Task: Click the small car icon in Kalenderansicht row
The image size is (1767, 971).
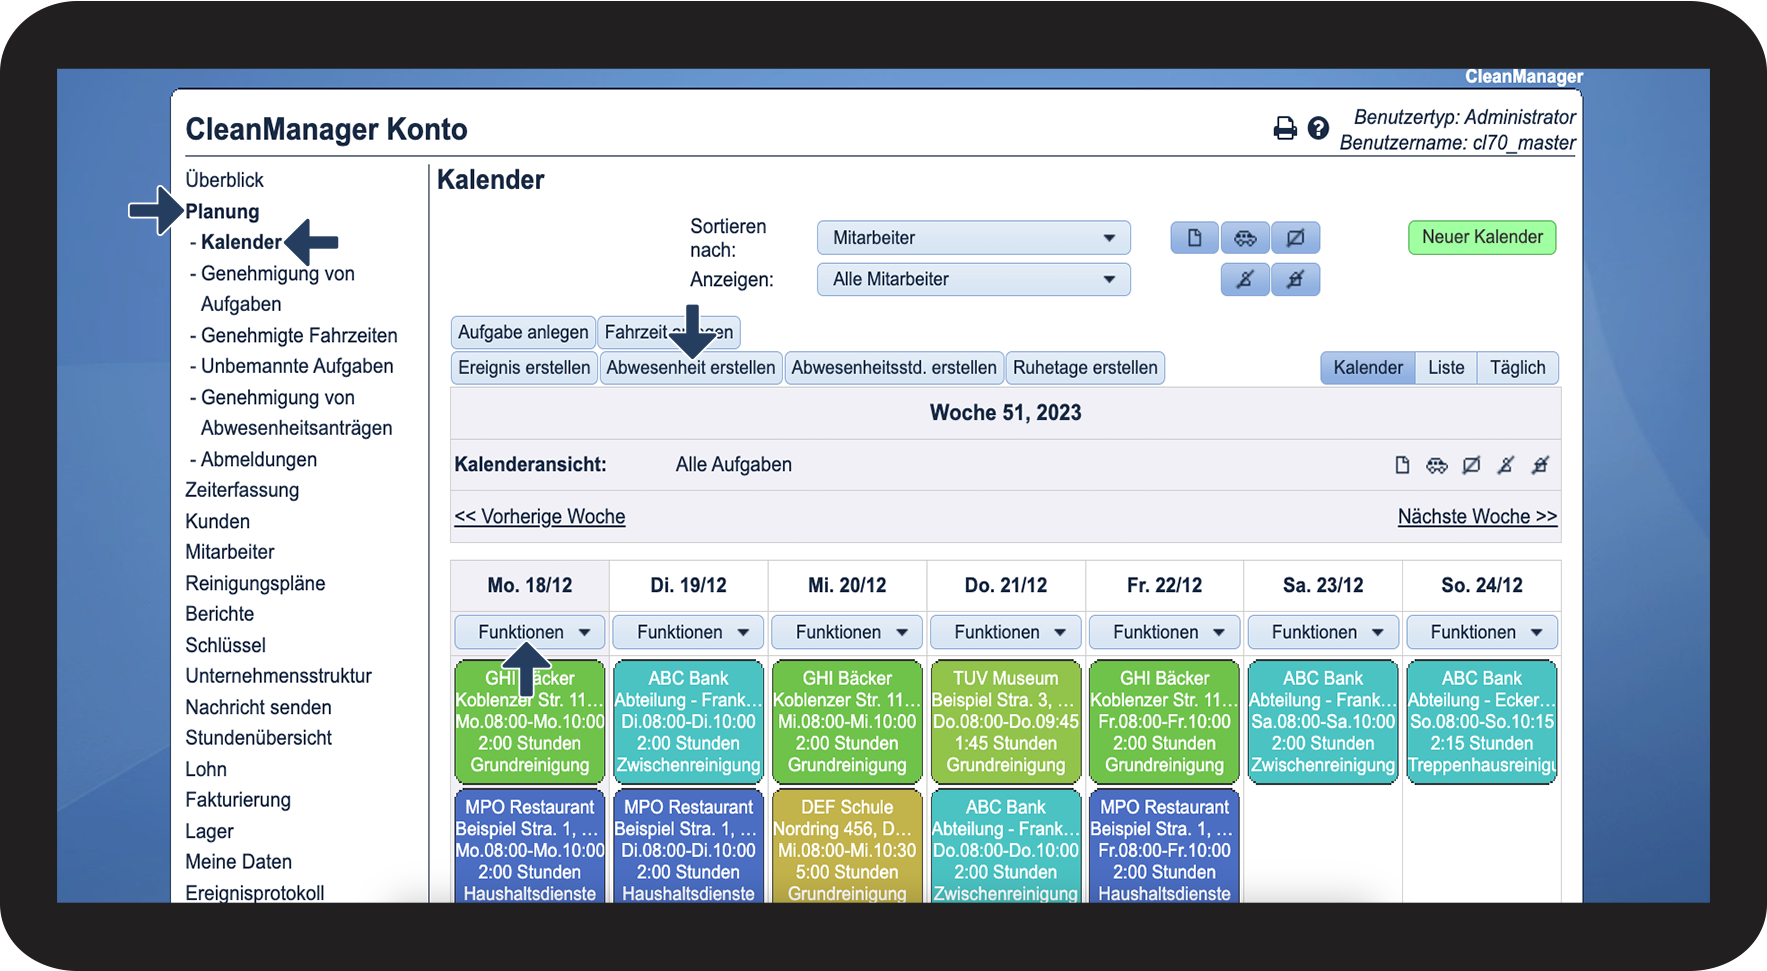Action: 1437,465
